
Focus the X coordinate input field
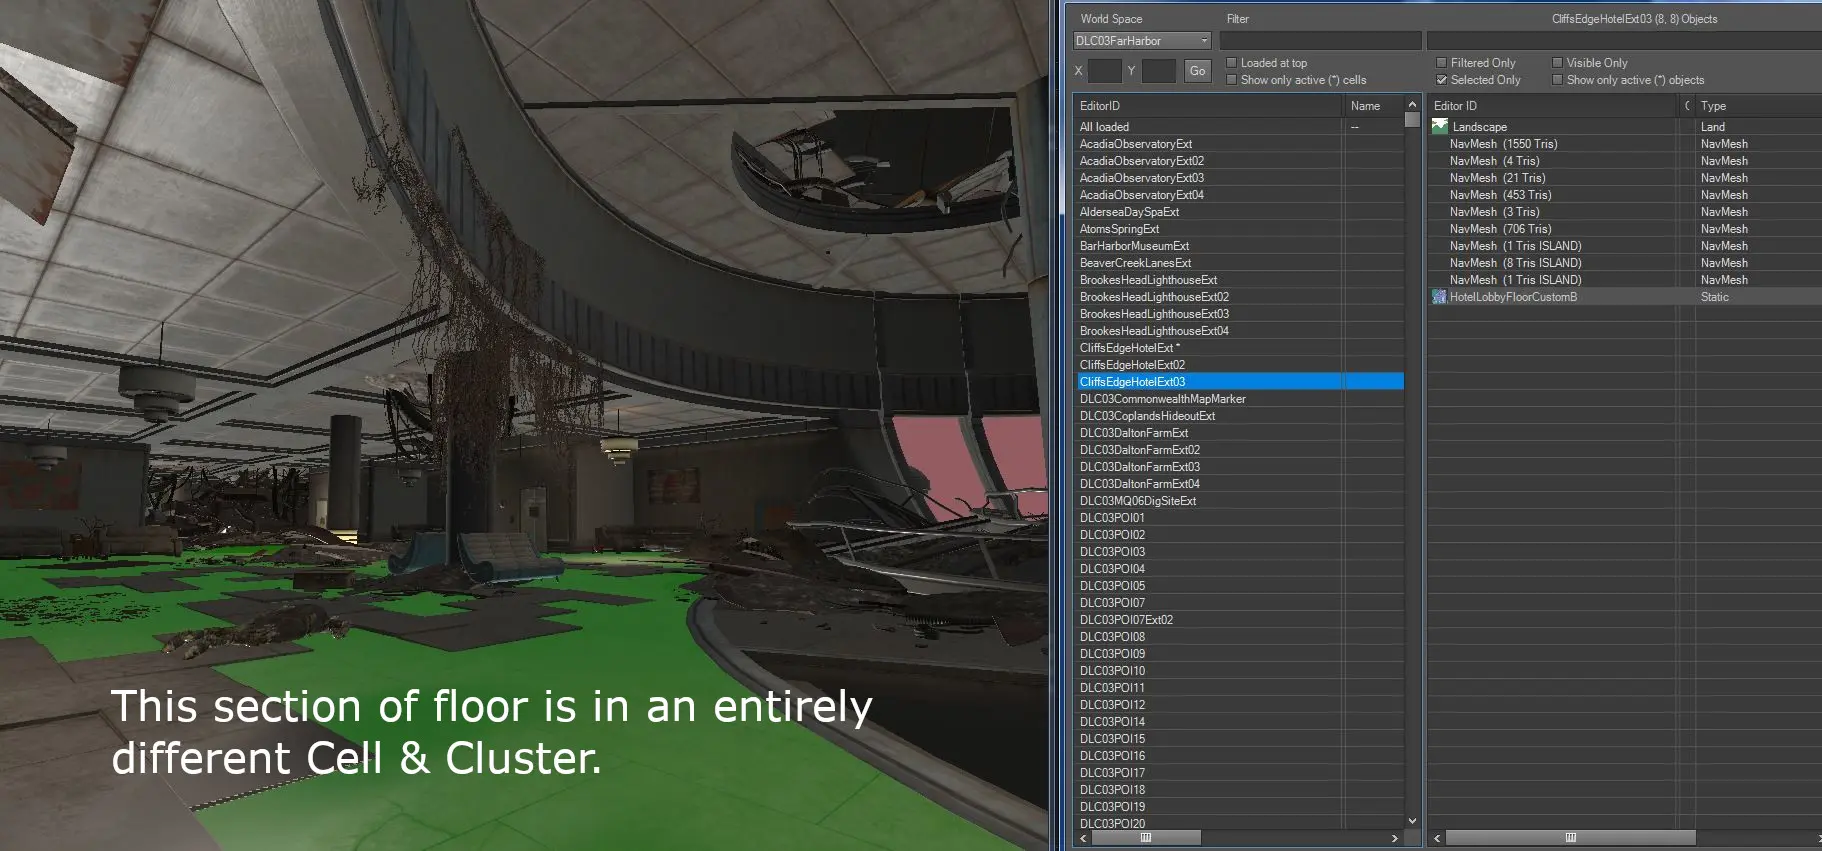tap(1104, 71)
